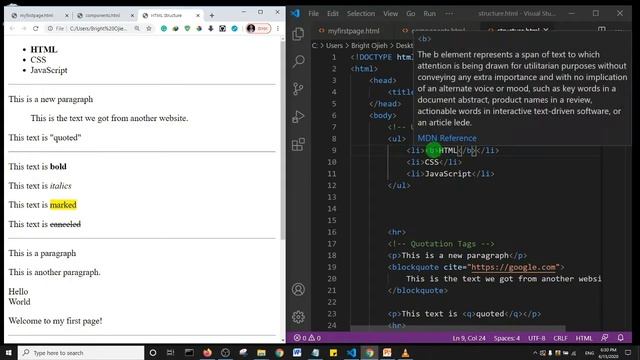Open the Selection menu in VS Code
This screenshot has height=360, width=640.
361,13
